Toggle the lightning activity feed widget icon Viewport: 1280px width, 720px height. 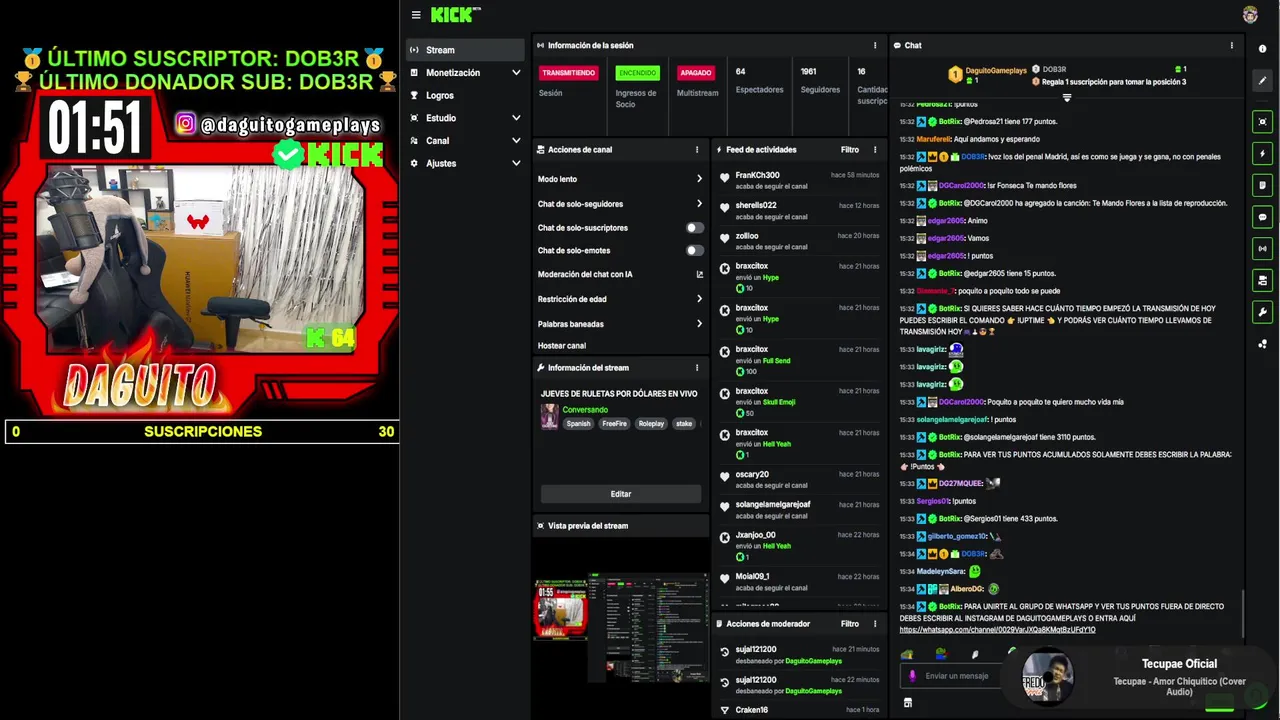[x=1262, y=154]
